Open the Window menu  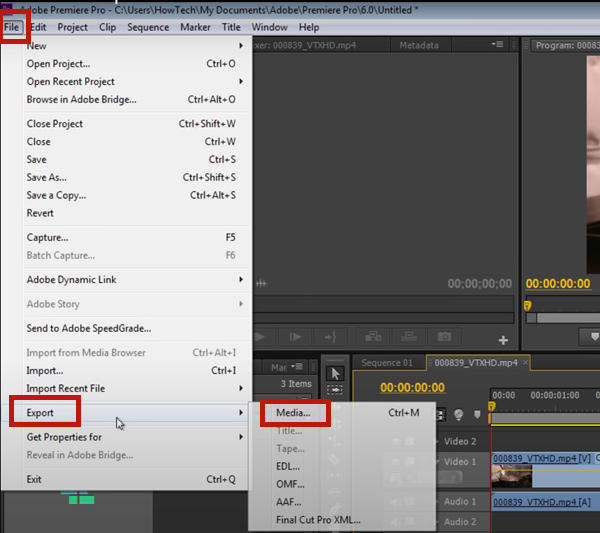tap(269, 27)
